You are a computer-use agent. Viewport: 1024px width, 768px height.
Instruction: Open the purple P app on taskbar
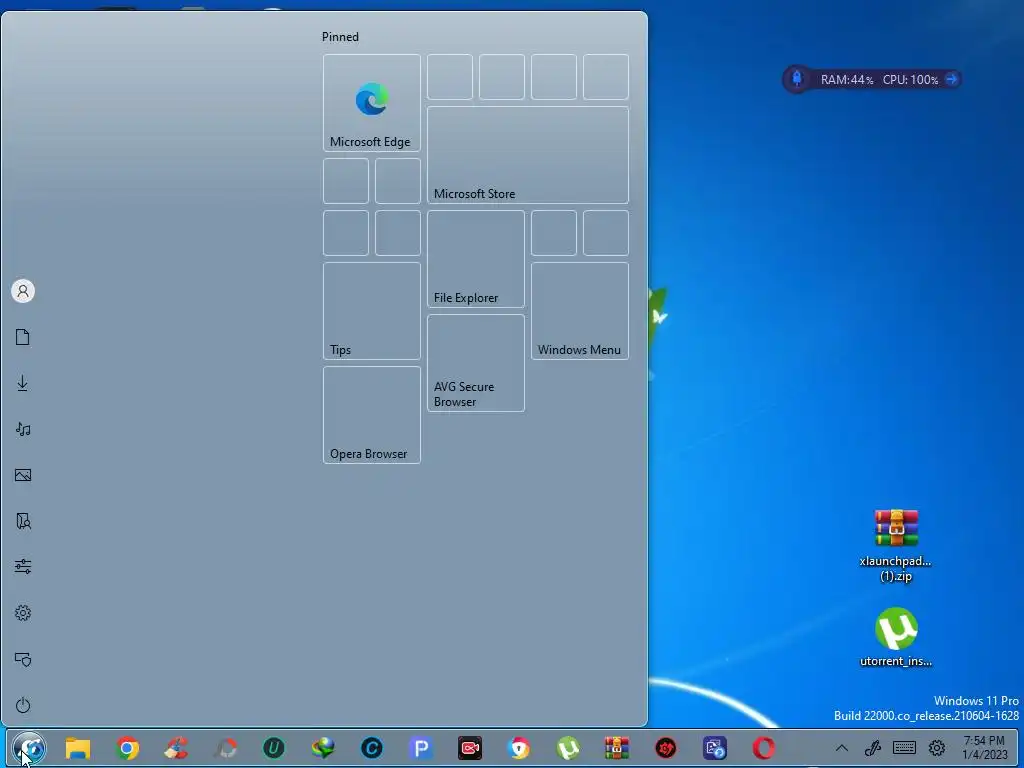click(x=421, y=748)
